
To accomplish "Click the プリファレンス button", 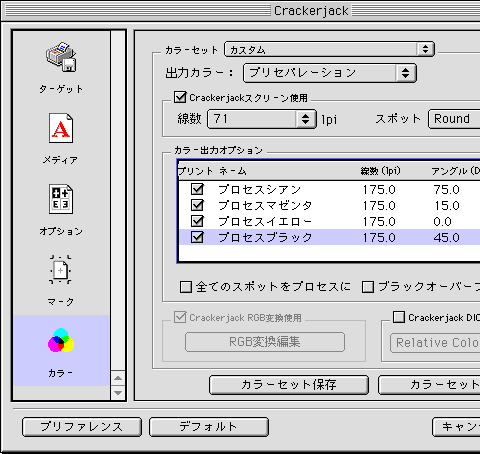I will coord(82,427).
